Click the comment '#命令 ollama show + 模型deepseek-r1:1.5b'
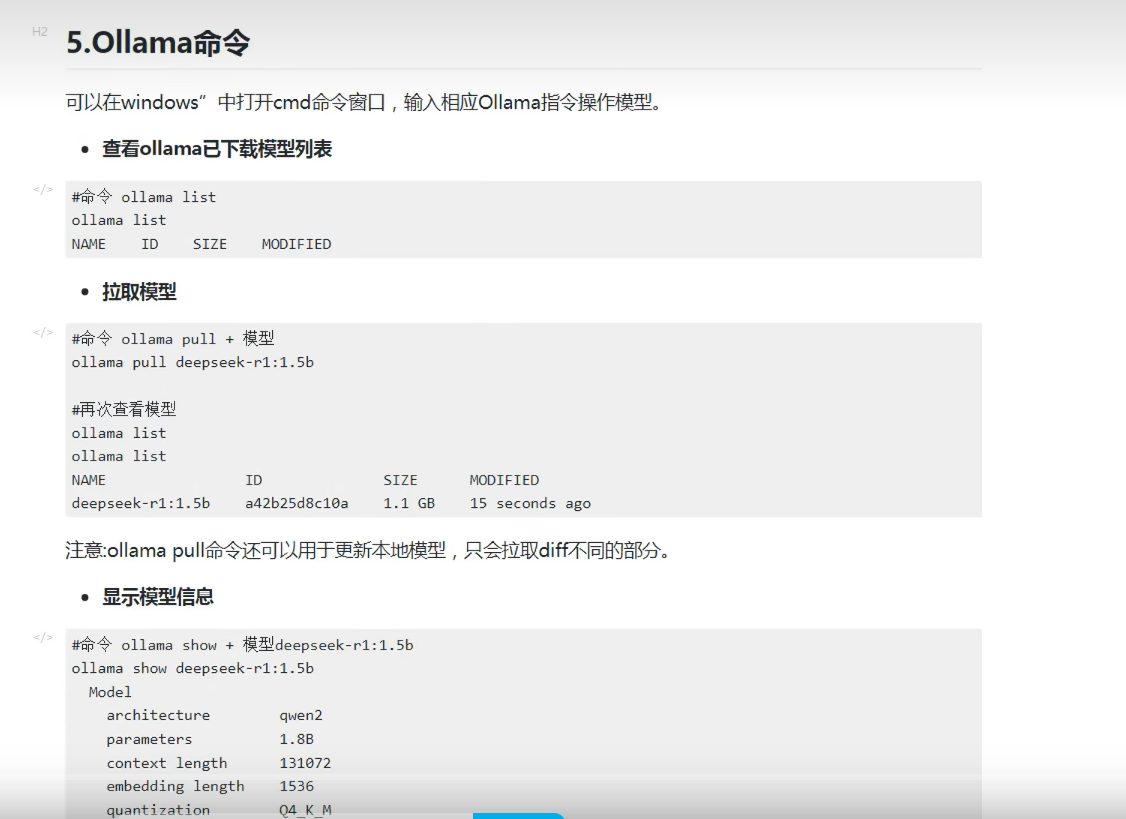The width and height of the screenshot is (1126, 819). point(243,644)
